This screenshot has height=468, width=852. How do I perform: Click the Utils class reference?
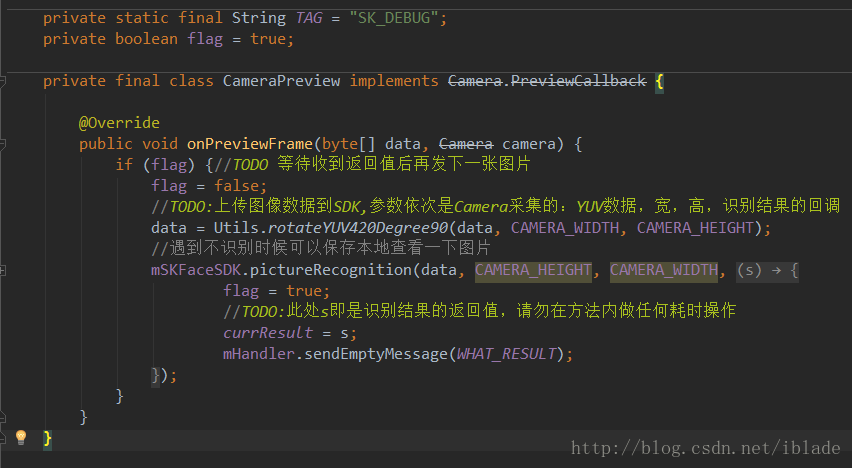236,228
